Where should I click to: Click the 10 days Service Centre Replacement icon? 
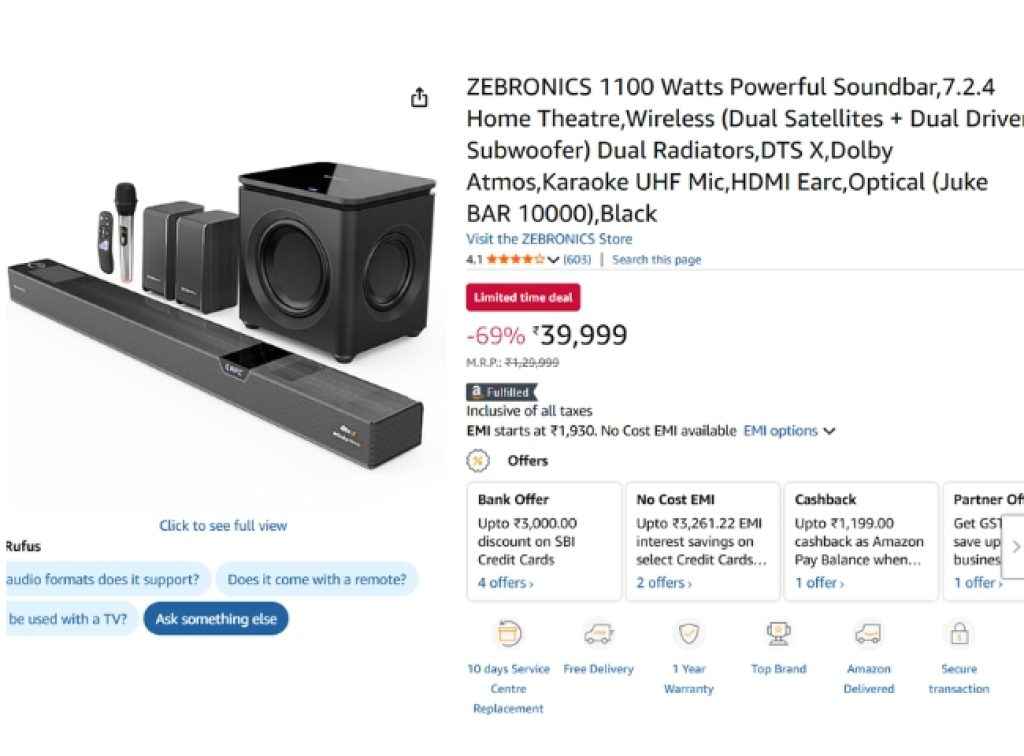[508, 634]
